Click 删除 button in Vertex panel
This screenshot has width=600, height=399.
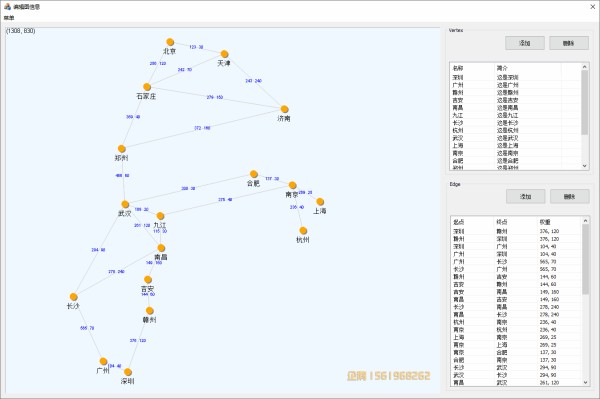(x=569, y=43)
